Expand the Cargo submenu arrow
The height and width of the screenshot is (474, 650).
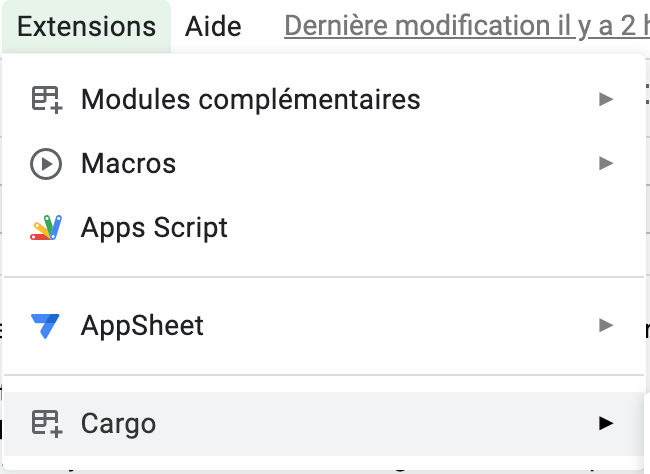[604, 423]
